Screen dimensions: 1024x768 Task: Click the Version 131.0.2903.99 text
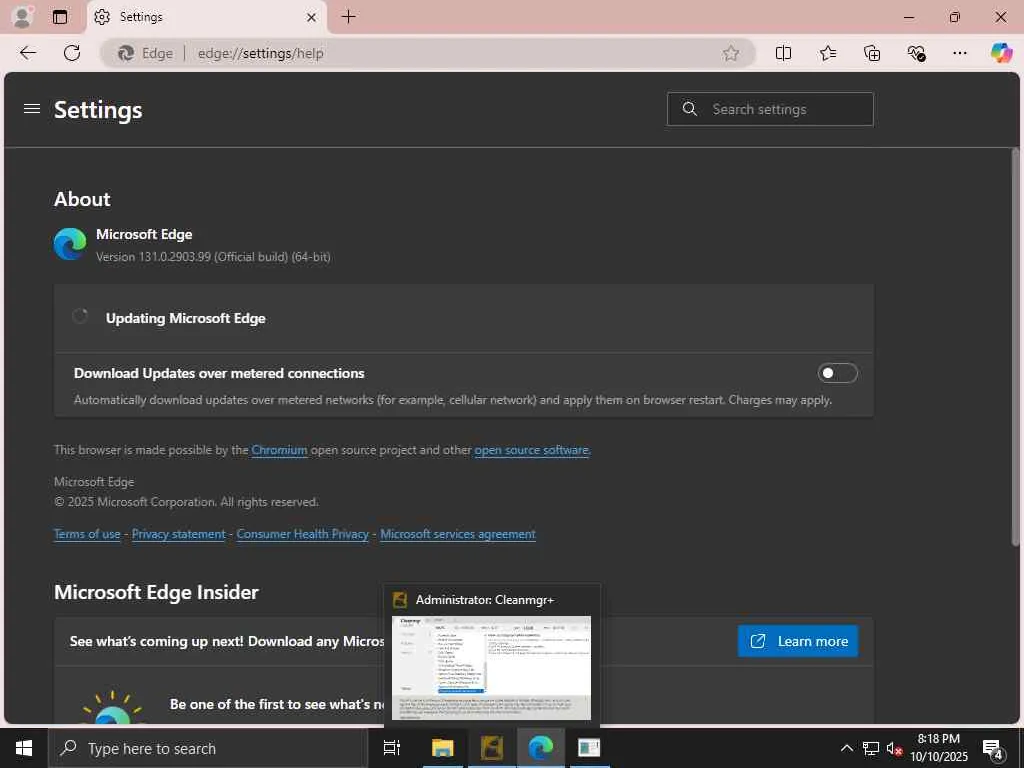(x=213, y=257)
